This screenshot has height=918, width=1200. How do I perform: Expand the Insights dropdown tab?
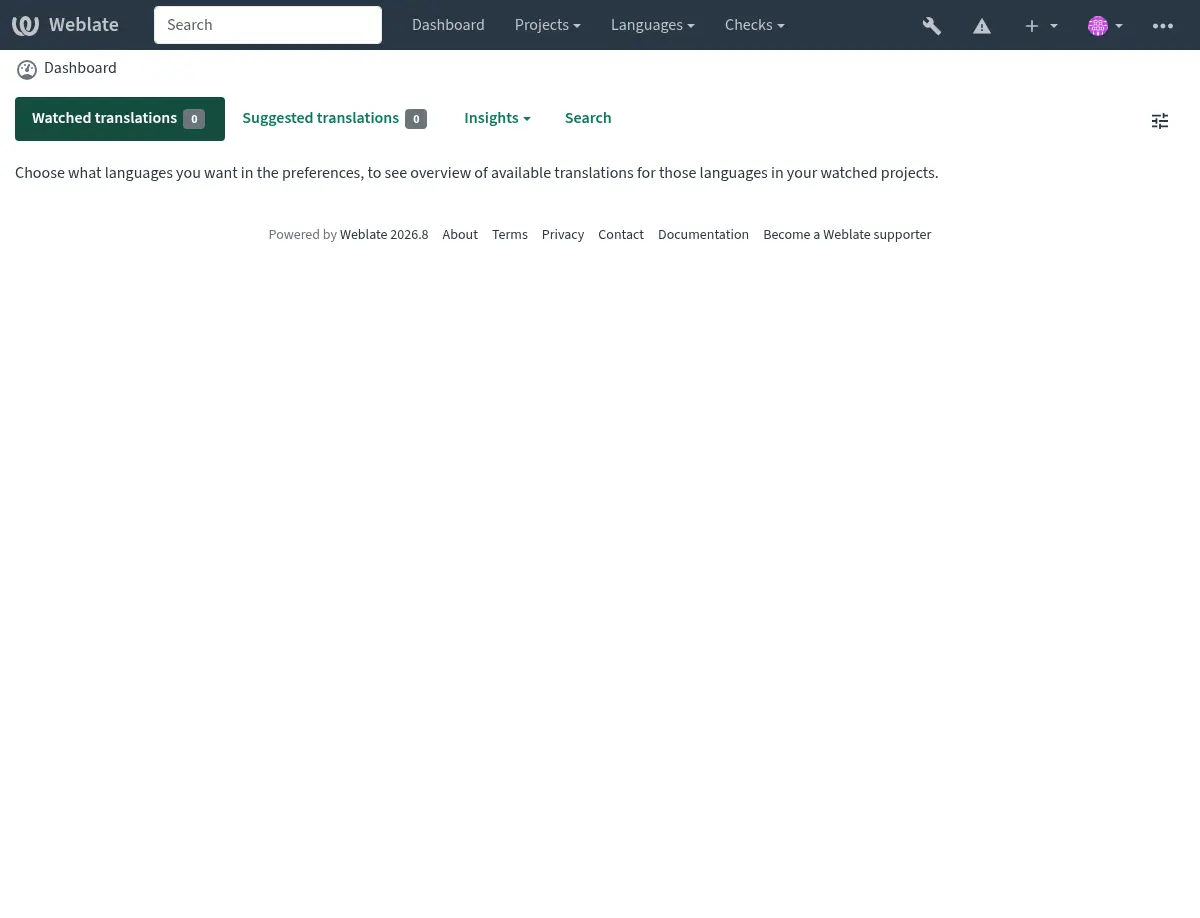tap(497, 119)
